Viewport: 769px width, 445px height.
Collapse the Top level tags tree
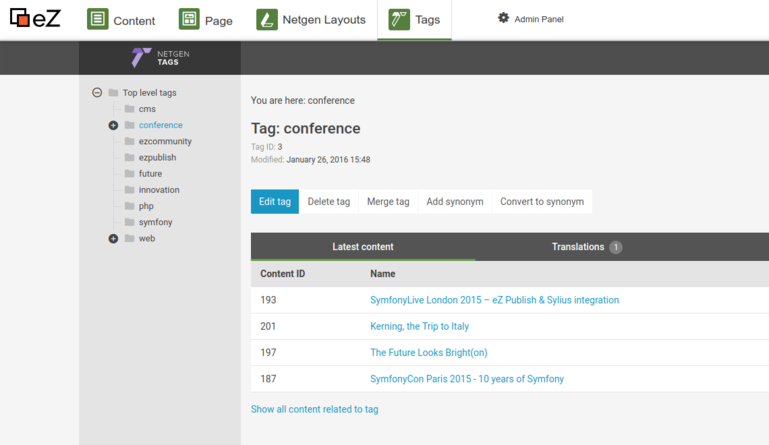97,92
